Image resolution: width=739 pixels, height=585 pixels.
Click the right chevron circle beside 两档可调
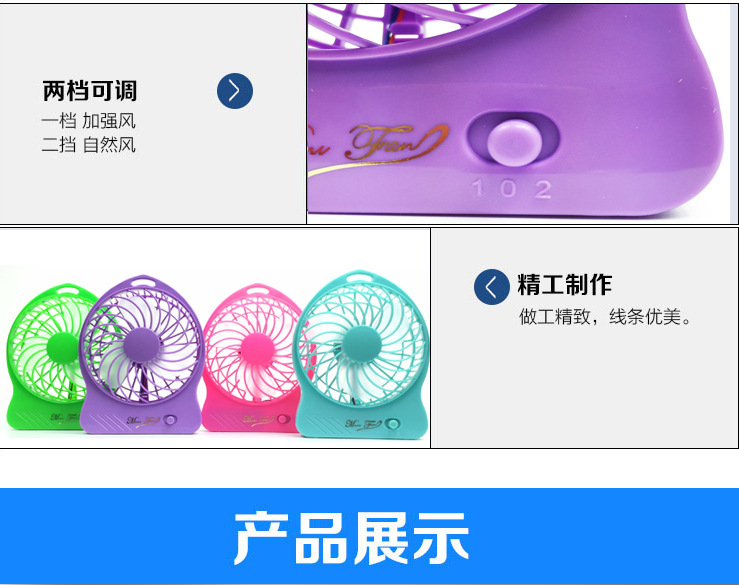point(235,91)
